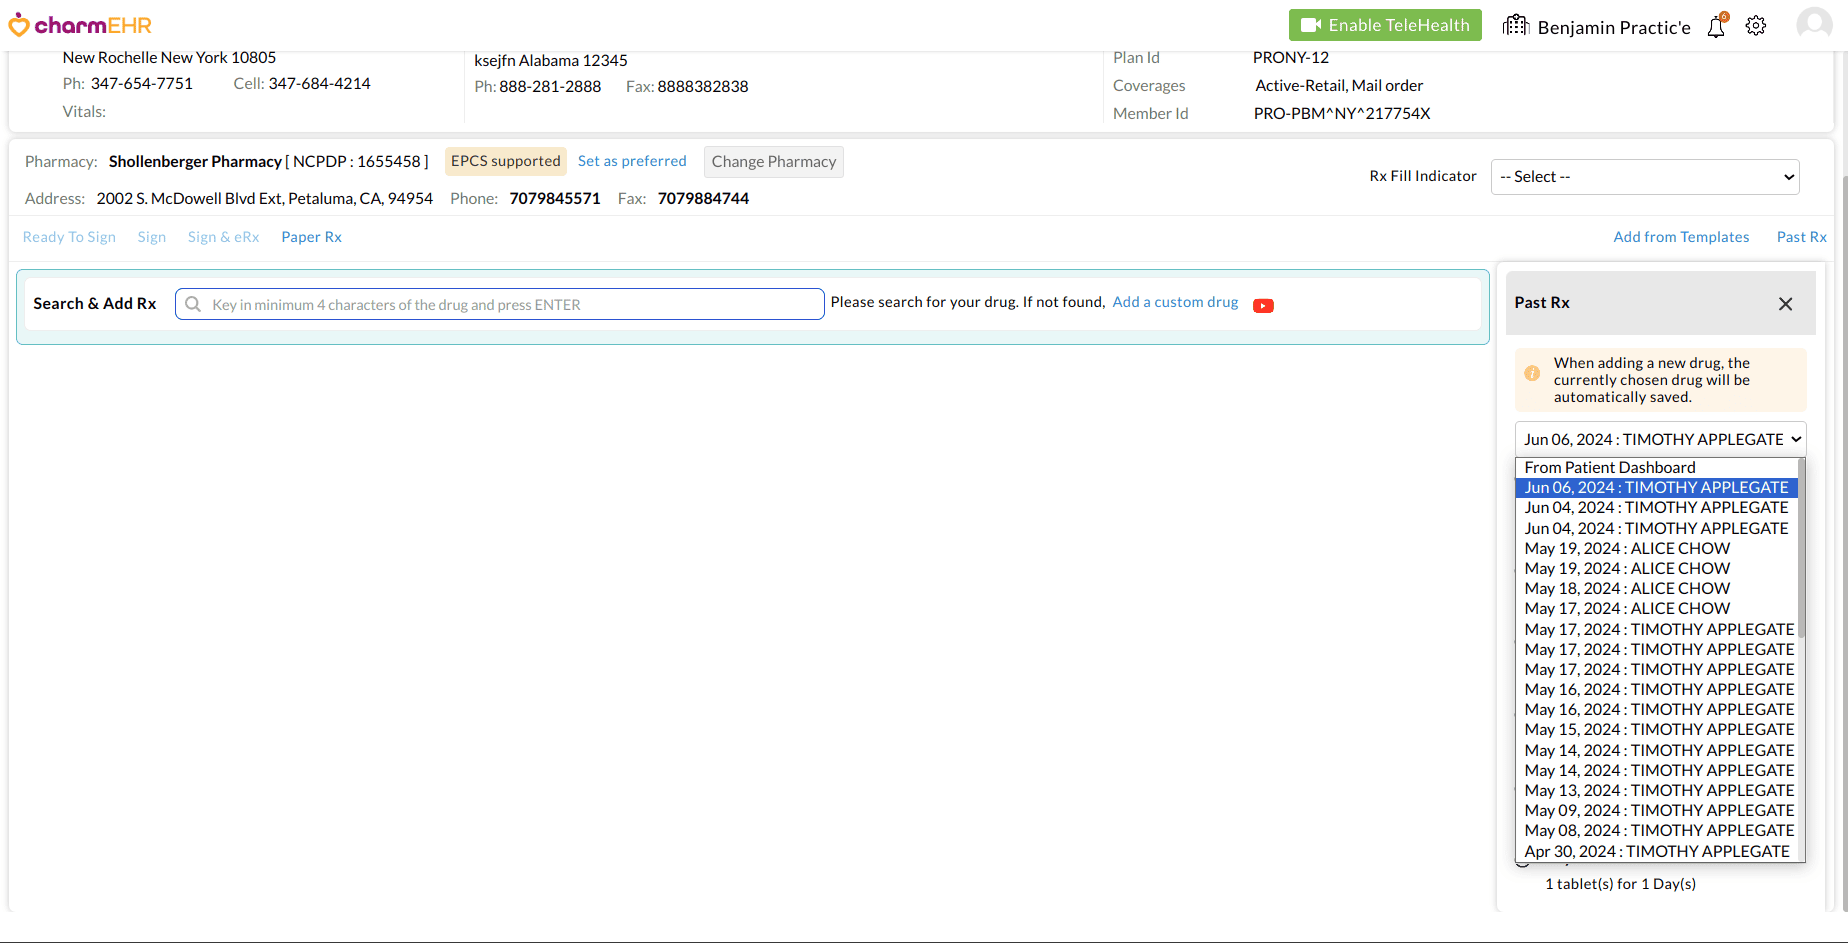This screenshot has width=1848, height=943.
Task: Collapse the Past Rx date dropdown
Action: point(1660,440)
